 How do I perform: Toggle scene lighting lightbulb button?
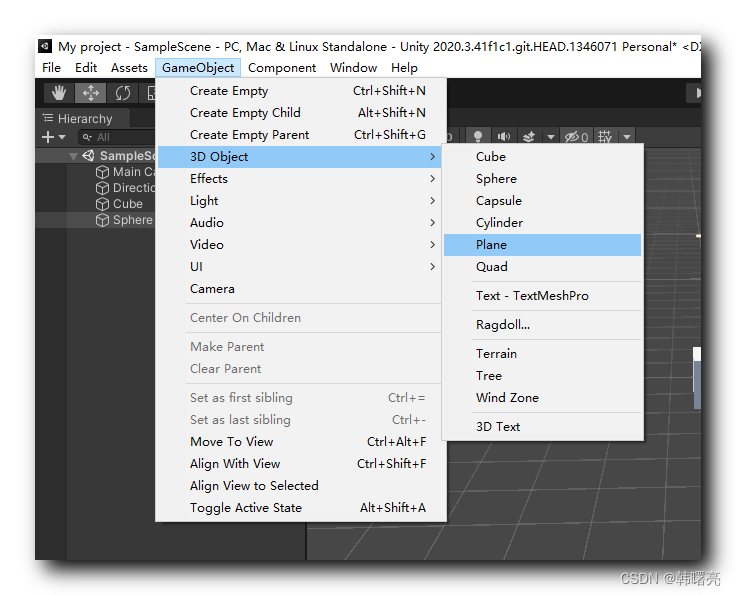tap(478, 137)
